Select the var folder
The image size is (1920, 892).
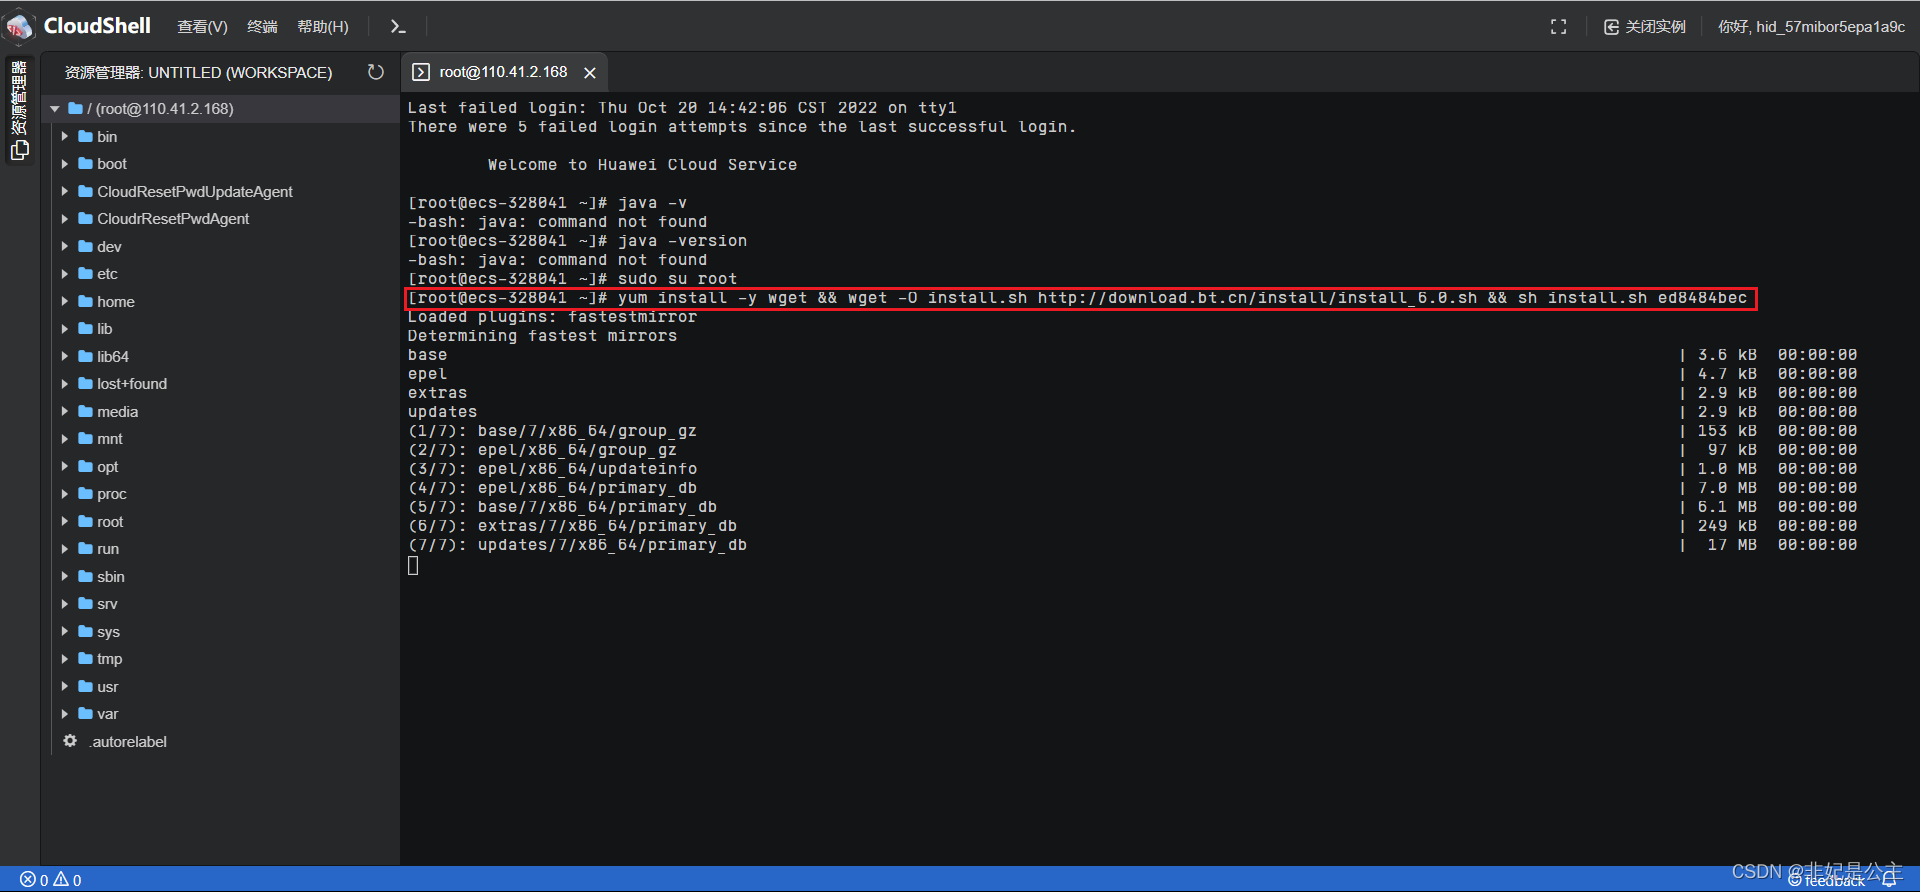(x=107, y=714)
